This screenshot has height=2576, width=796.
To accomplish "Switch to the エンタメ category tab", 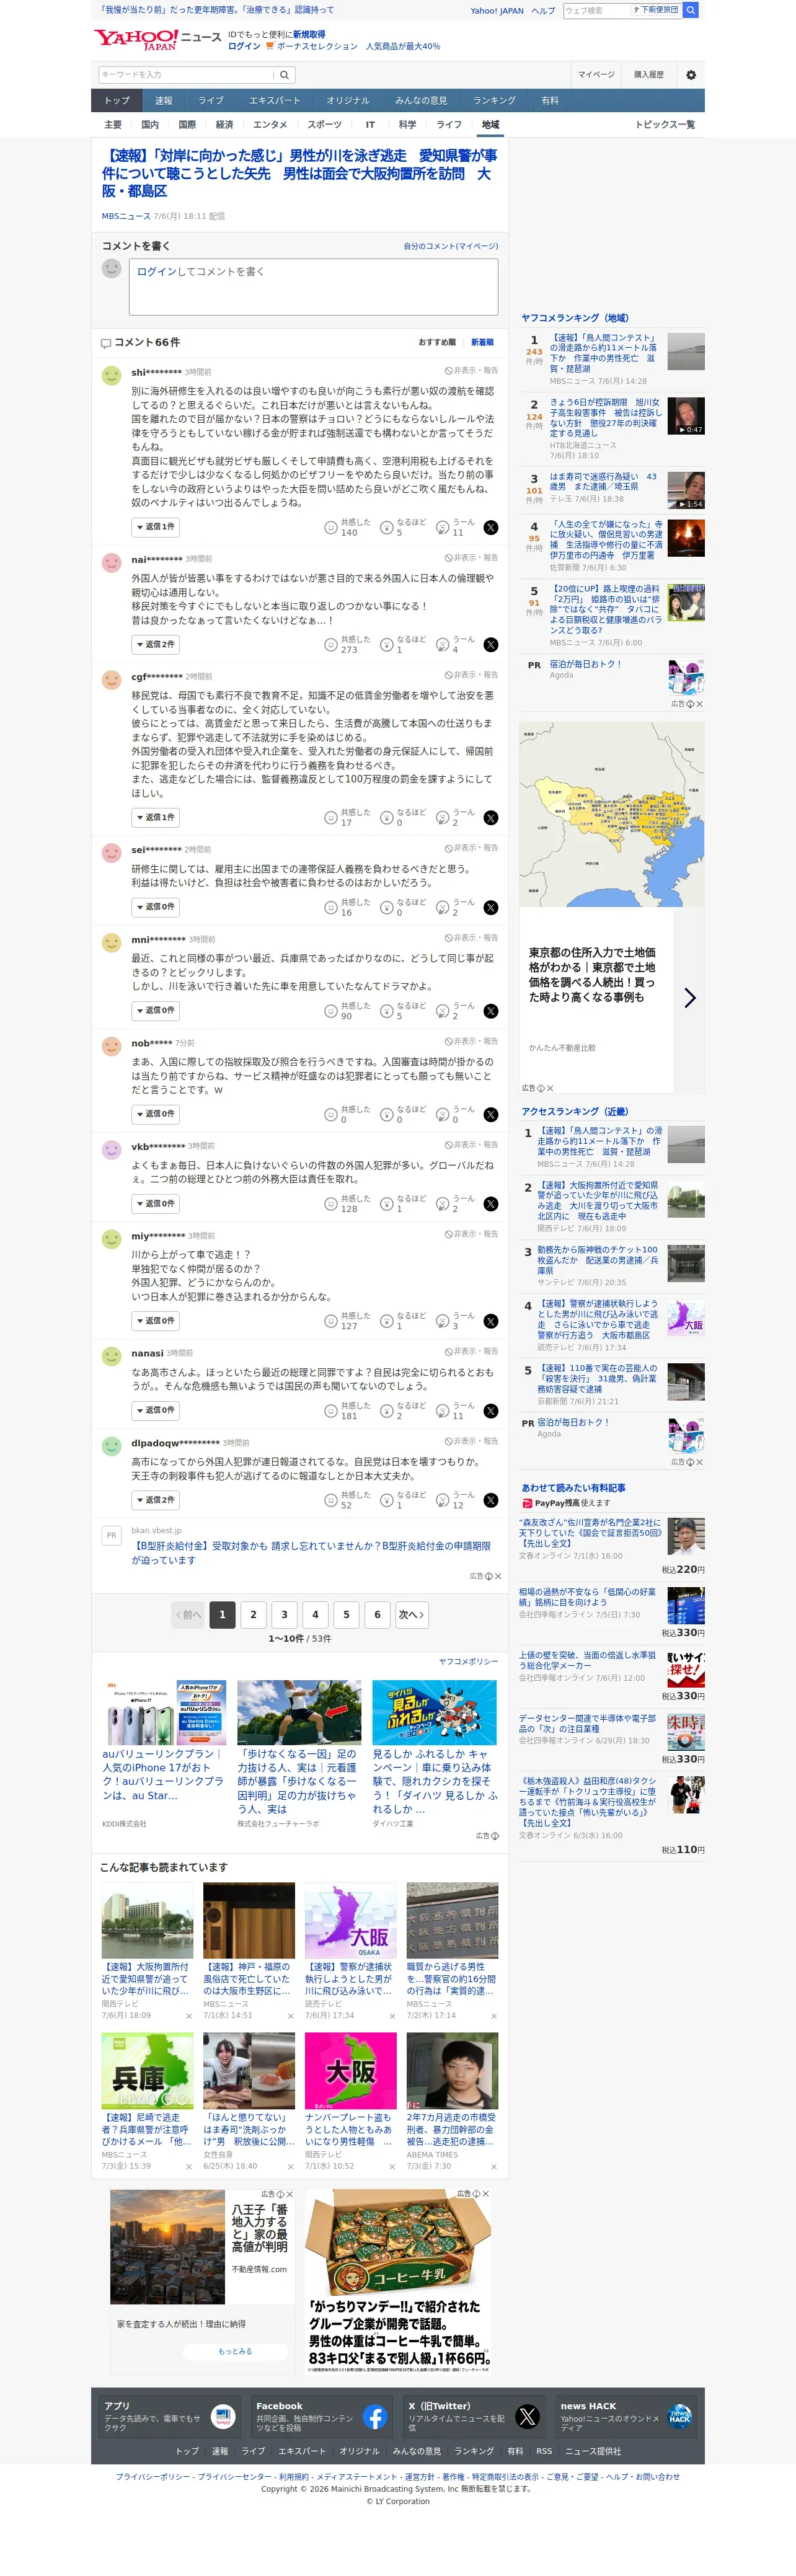I will coord(270,125).
